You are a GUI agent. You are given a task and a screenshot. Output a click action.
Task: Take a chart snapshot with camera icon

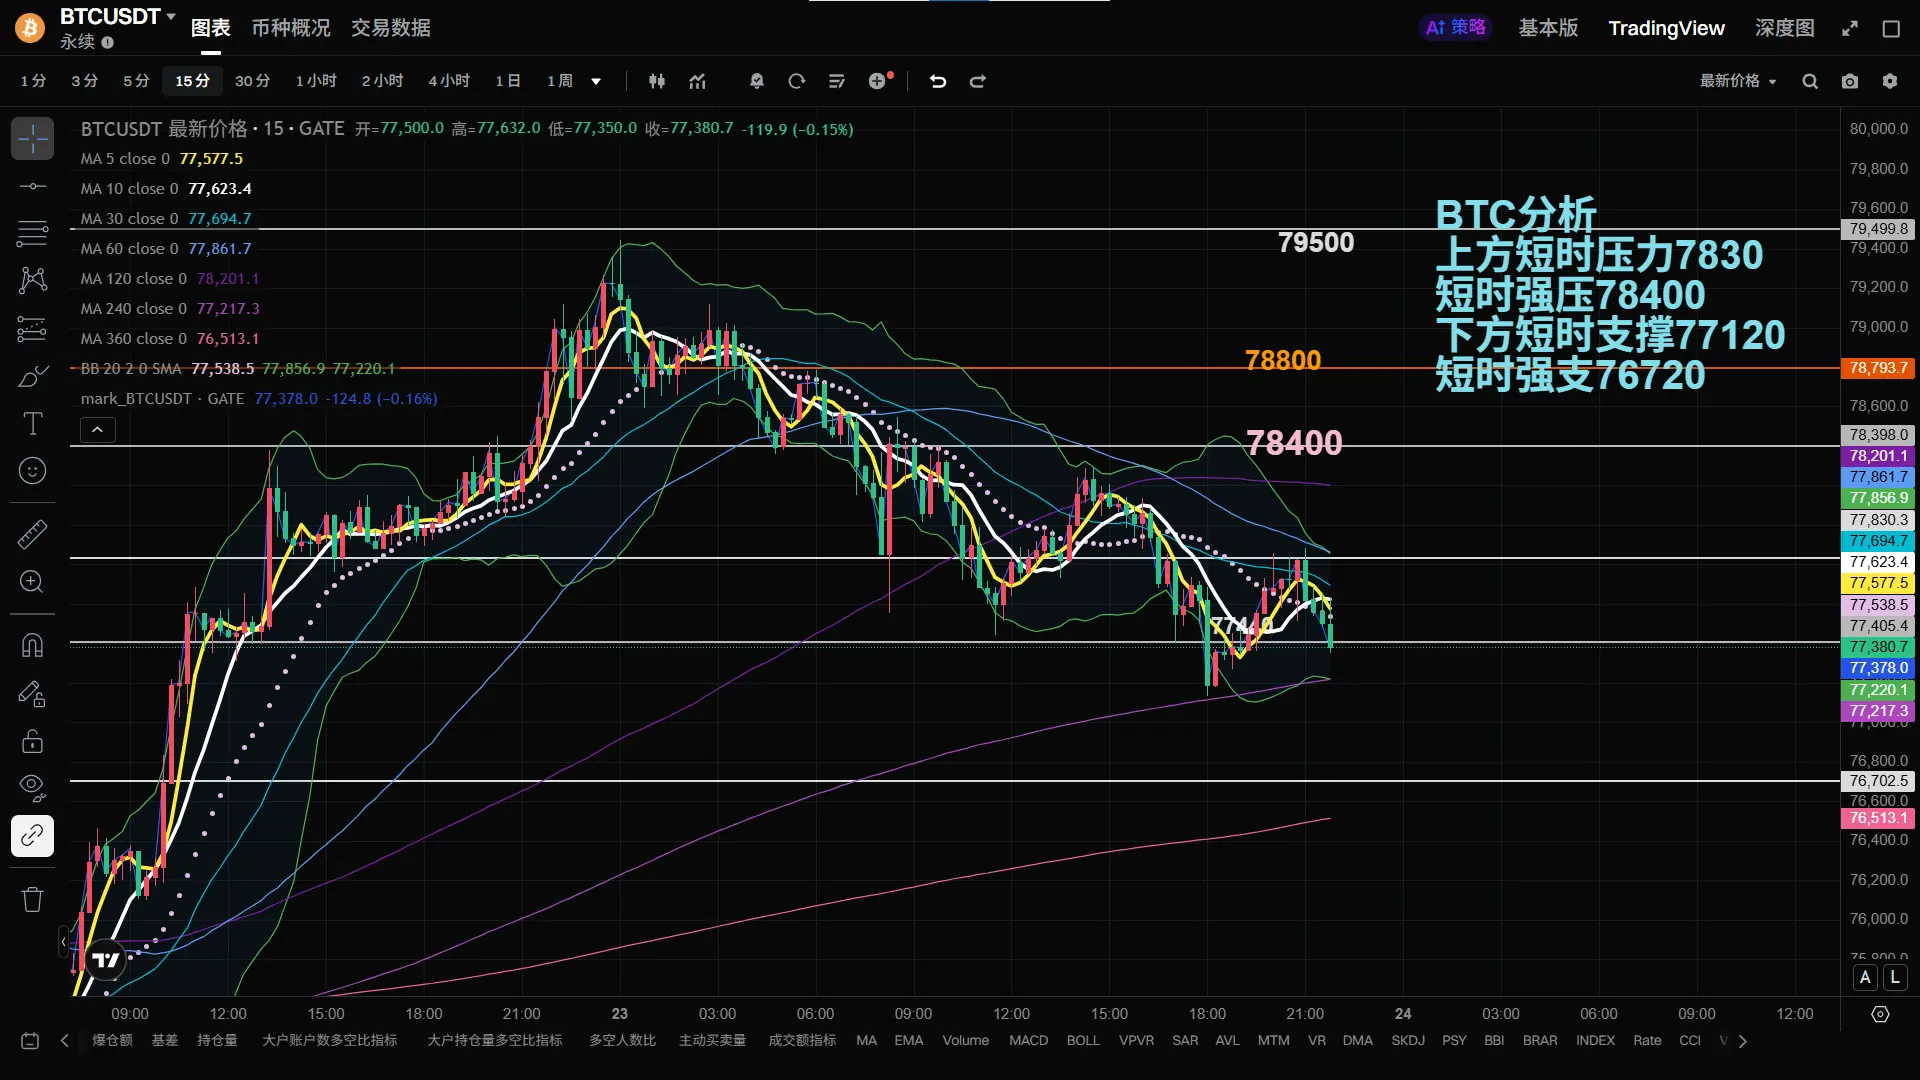[x=1850, y=81]
